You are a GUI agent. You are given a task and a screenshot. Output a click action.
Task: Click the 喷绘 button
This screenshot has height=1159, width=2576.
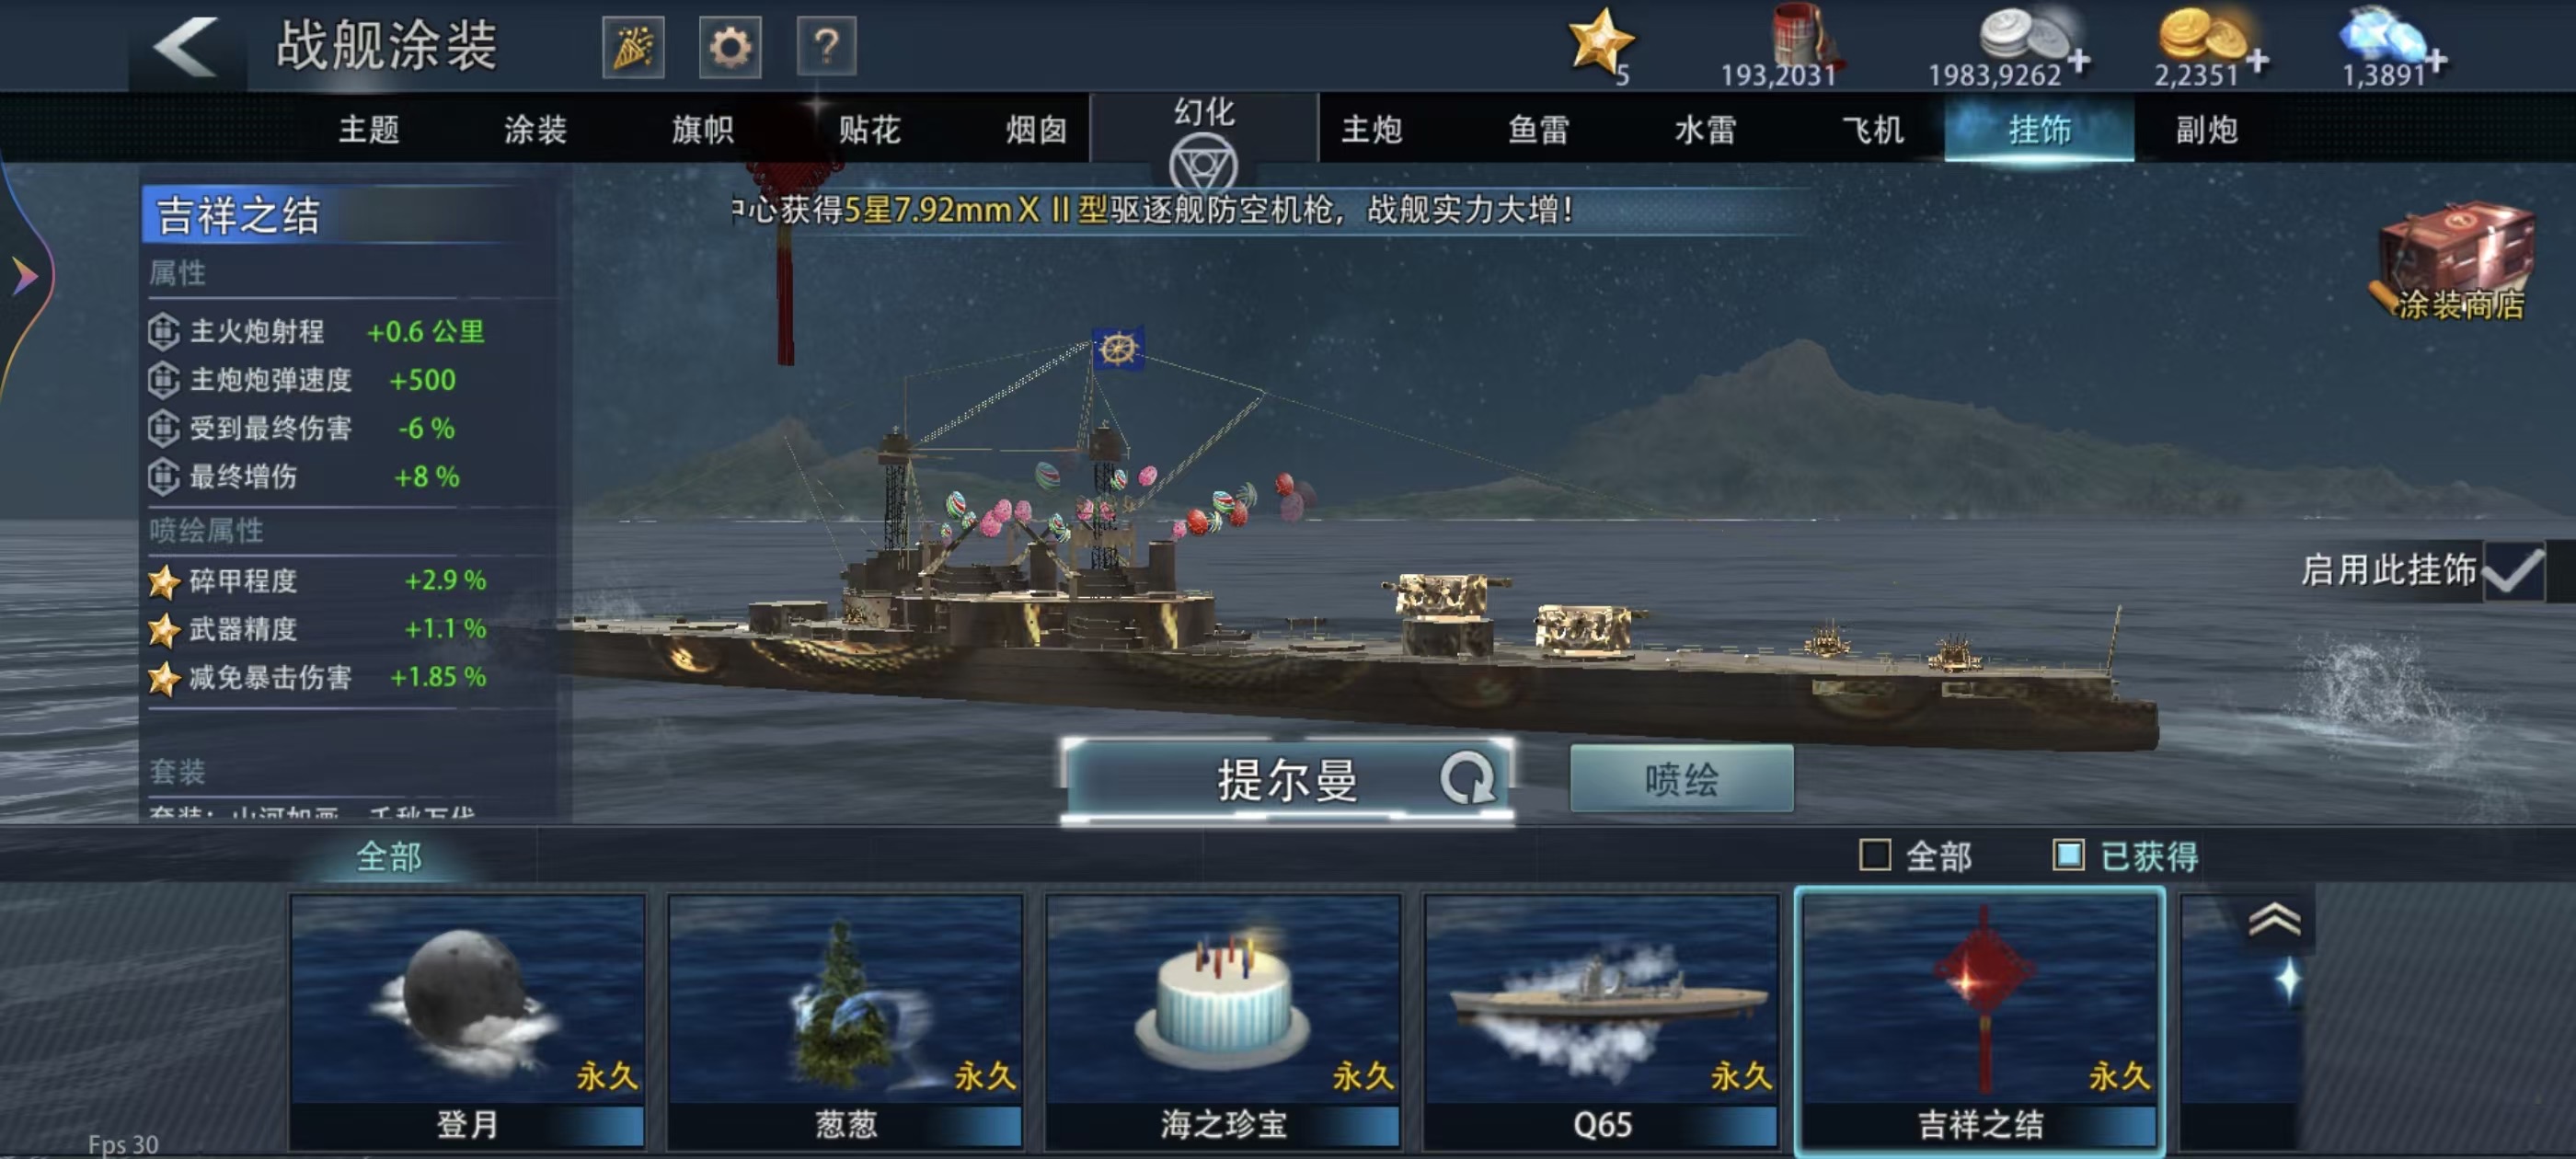[x=1681, y=779]
